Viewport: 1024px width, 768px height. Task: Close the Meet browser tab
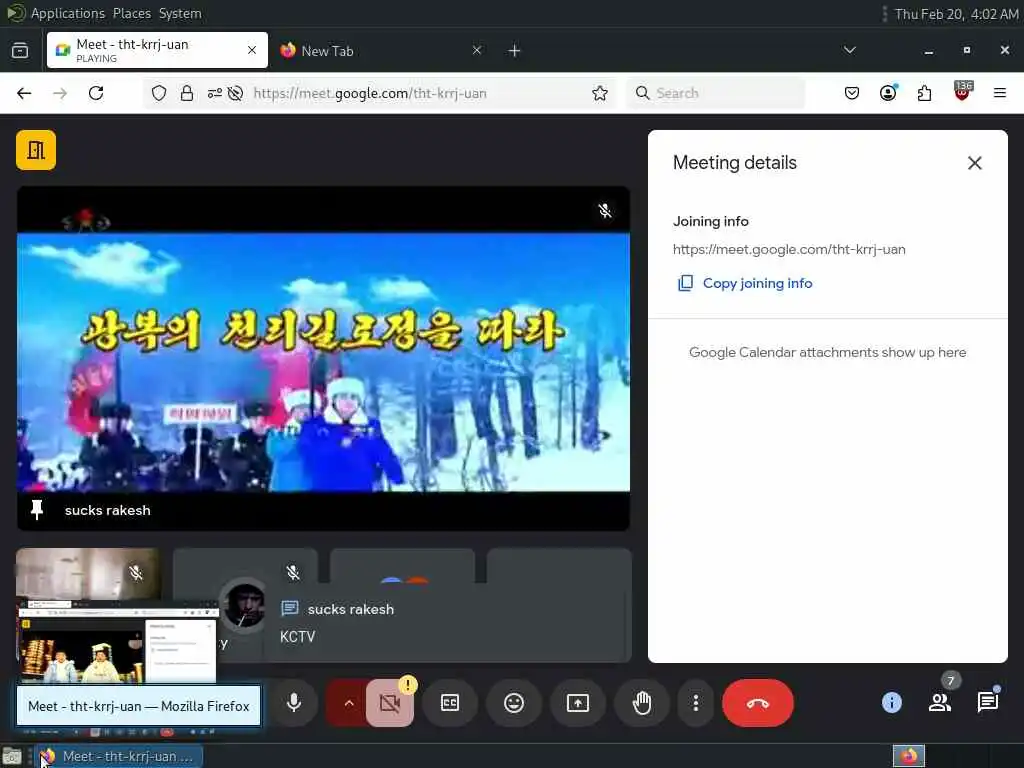pos(251,50)
